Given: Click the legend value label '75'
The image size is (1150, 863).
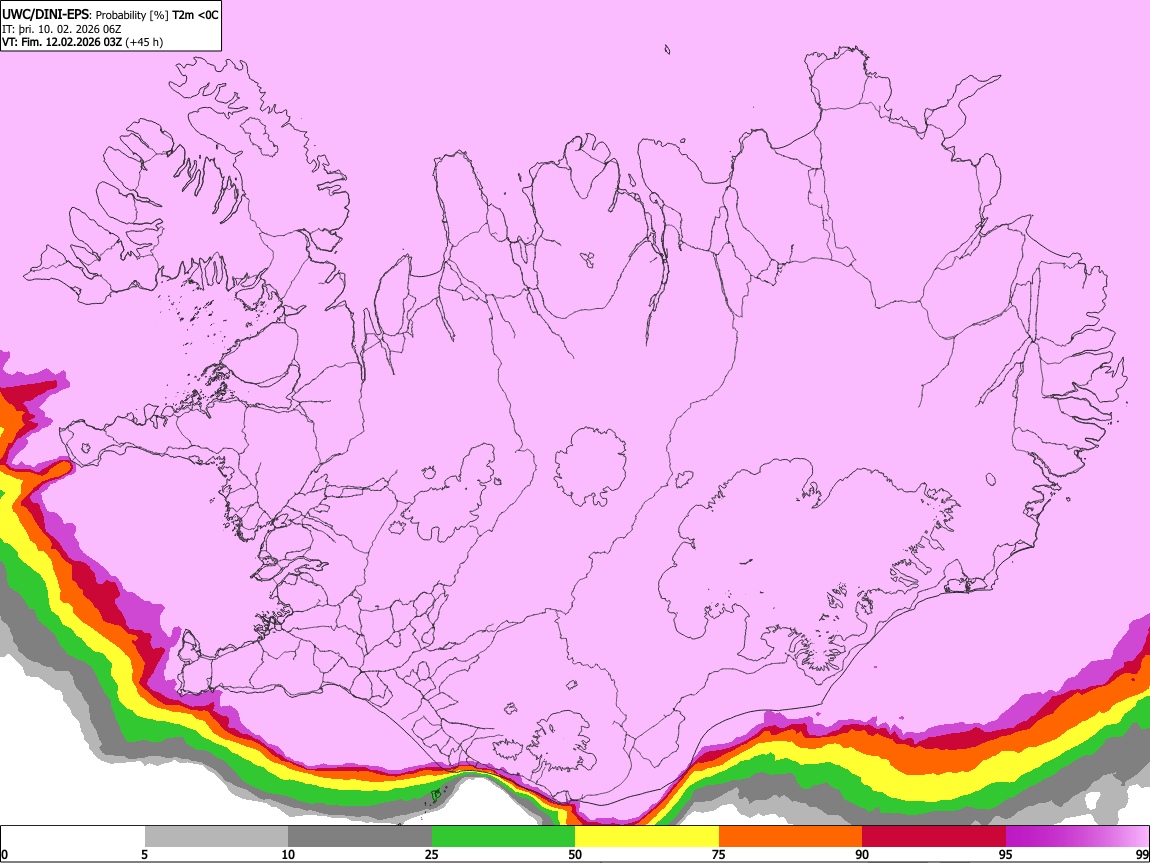Looking at the screenshot, I should [719, 855].
